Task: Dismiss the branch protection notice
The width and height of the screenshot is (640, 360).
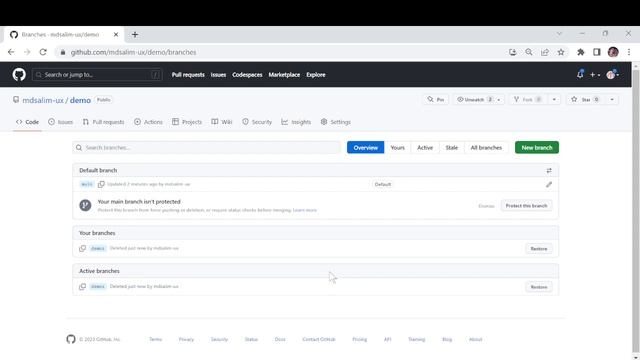Action: tap(486, 206)
